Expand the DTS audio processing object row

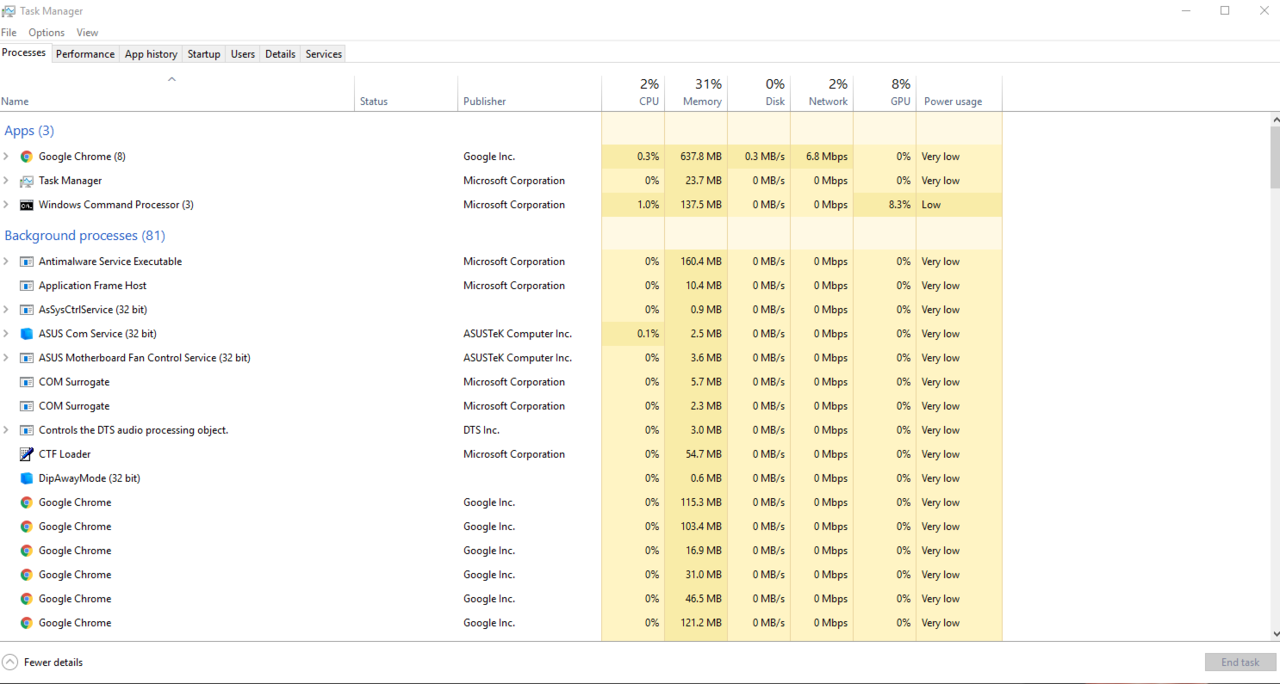click(x=6, y=430)
